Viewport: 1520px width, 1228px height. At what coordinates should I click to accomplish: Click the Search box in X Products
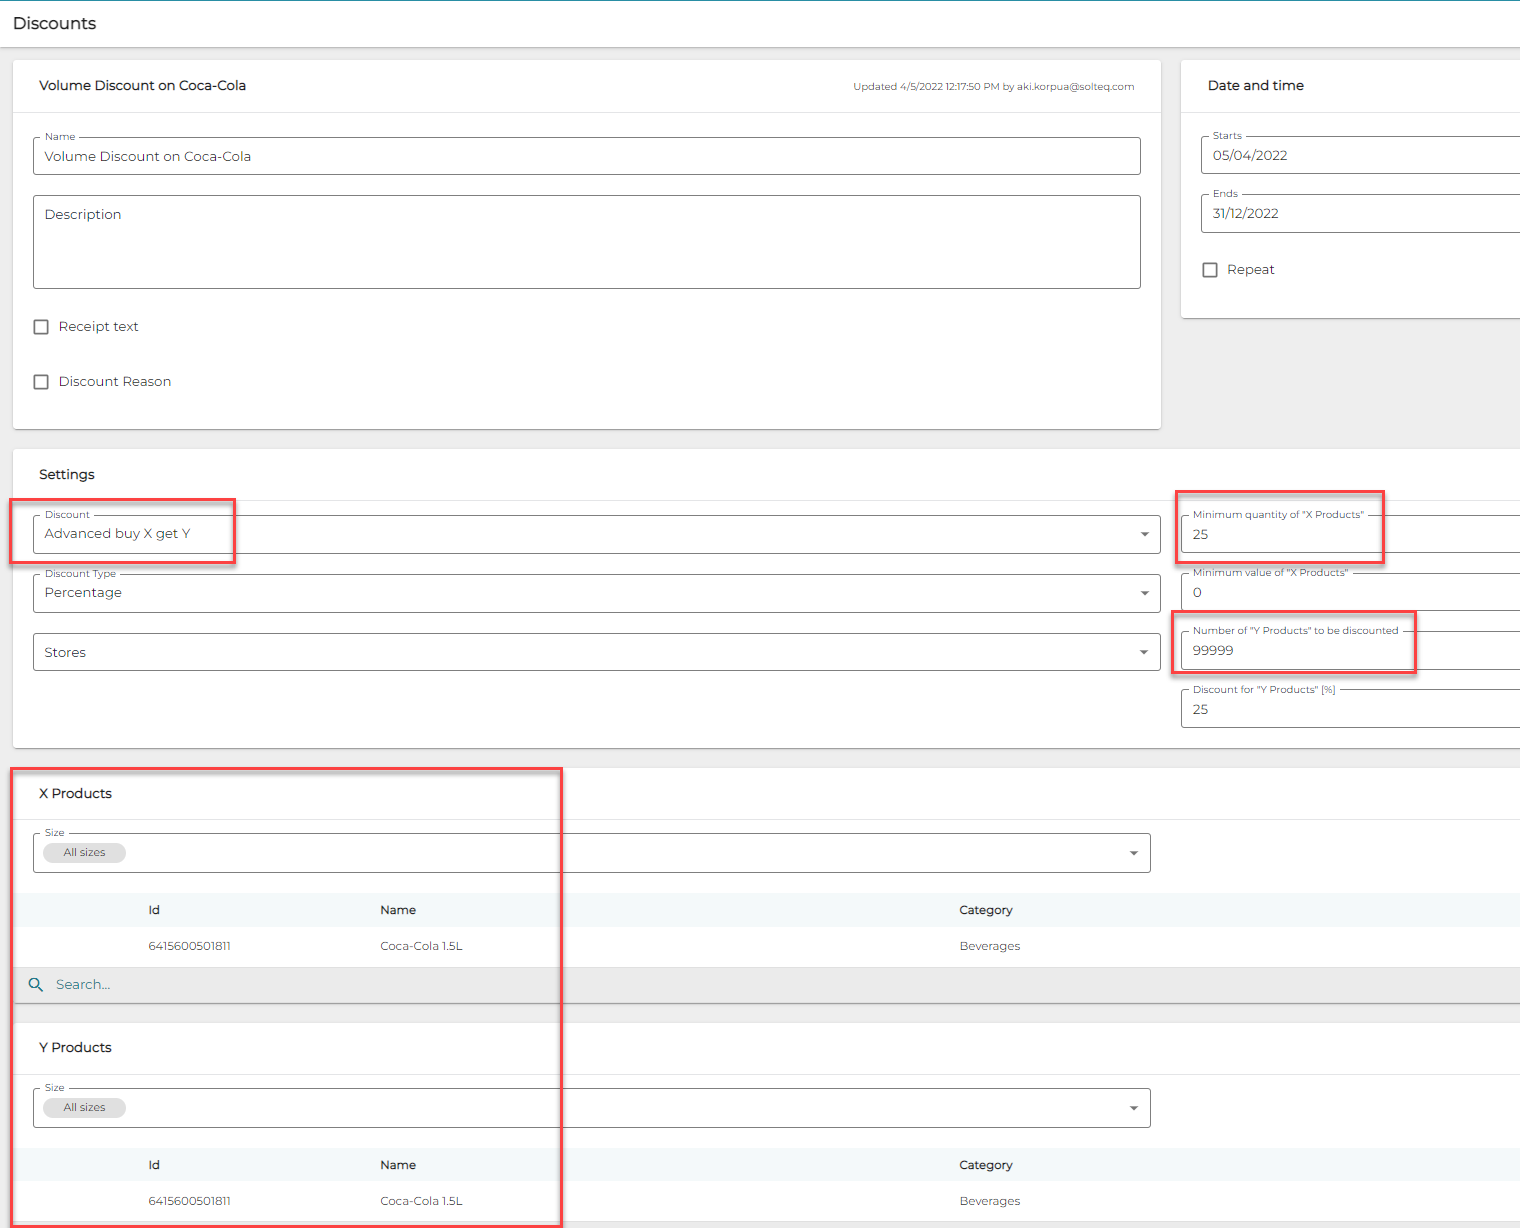click(300, 985)
